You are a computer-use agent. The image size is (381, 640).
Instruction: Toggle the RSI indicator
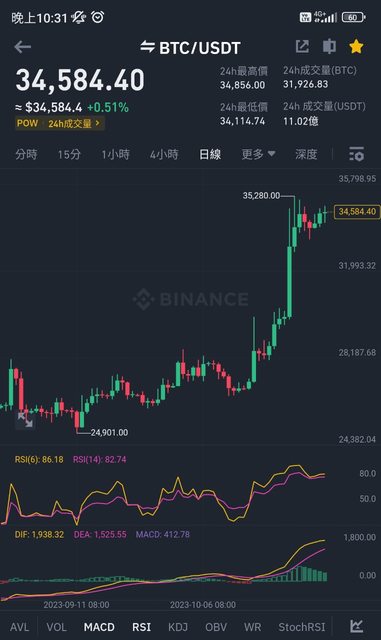tap(141, 627)
